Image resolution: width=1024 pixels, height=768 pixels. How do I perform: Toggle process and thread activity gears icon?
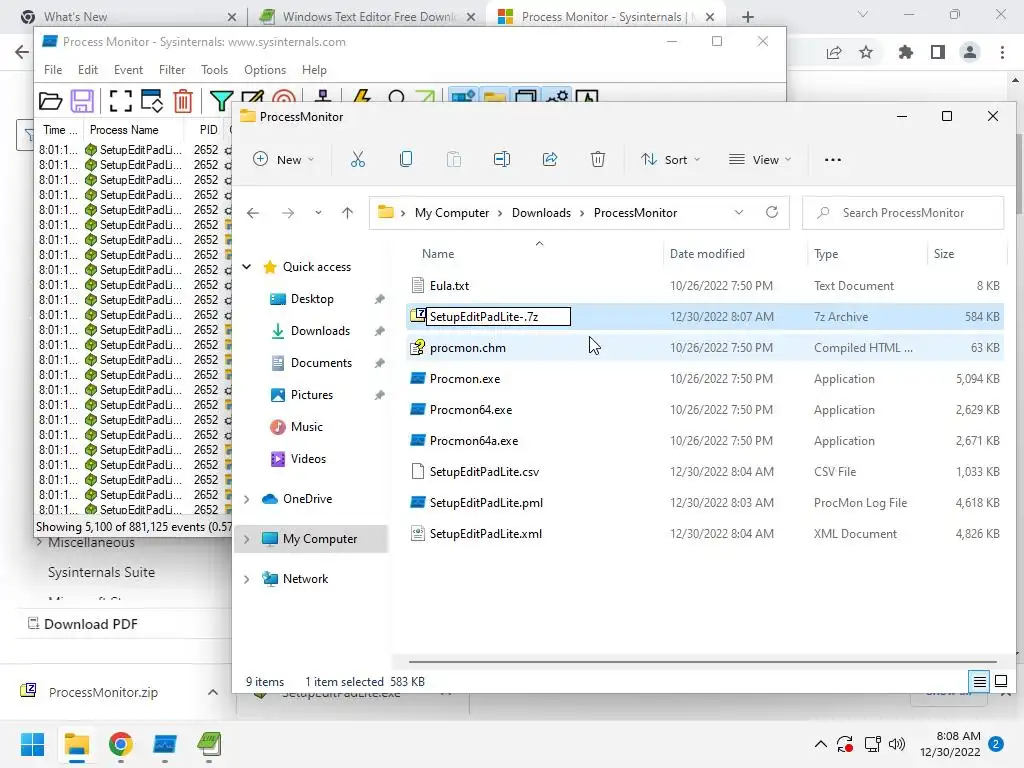(557, 97)
